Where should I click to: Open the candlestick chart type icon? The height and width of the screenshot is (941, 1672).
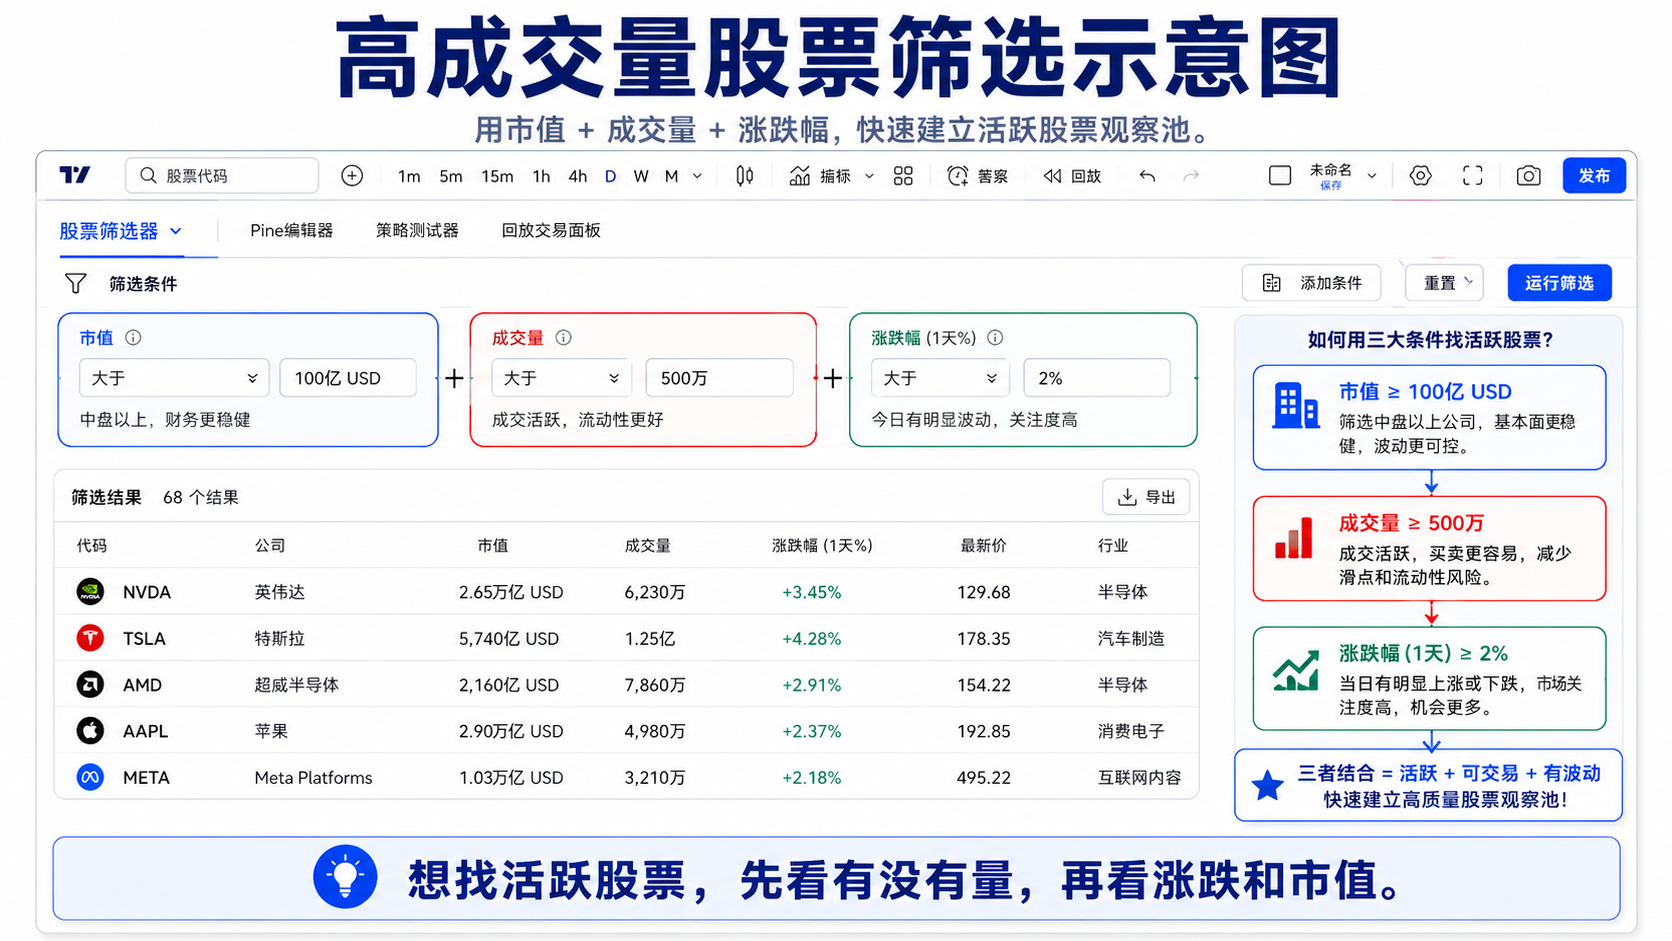point(745,176)
